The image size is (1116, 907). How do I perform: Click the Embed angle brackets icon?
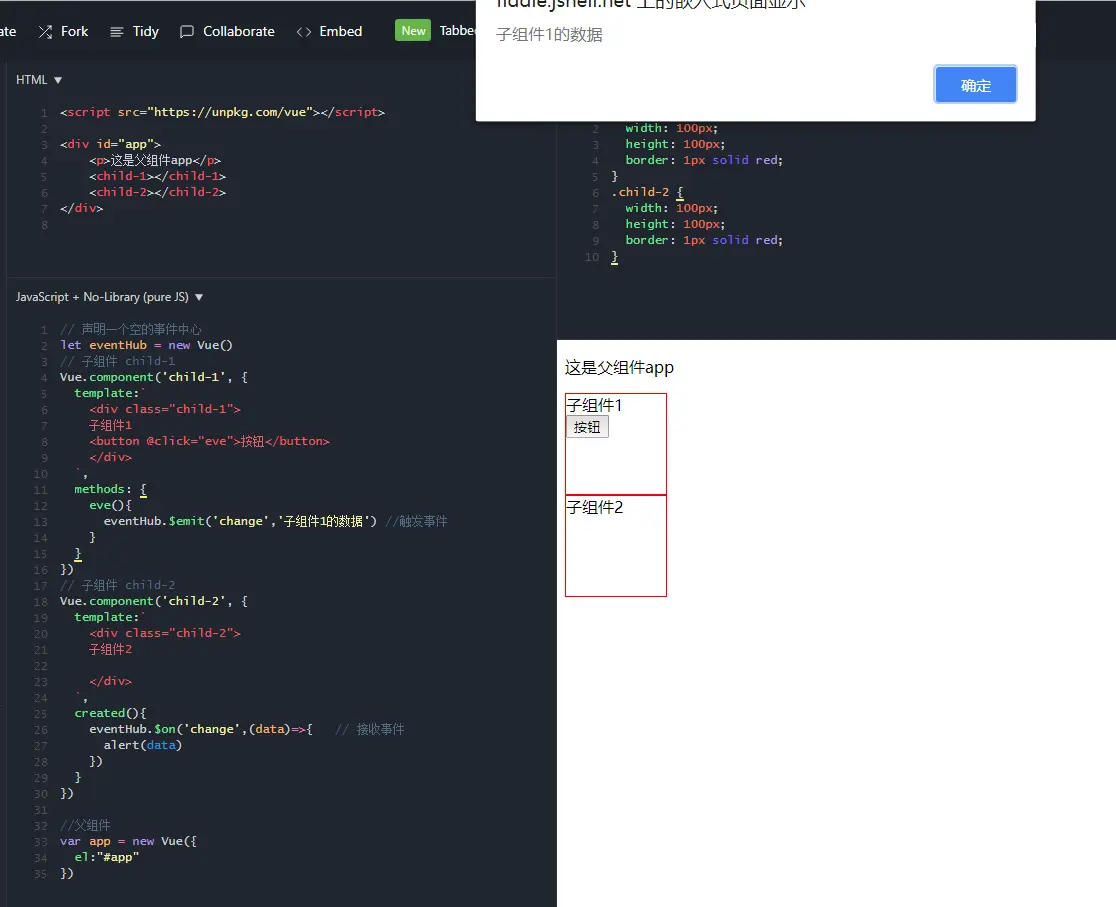click(x=304, y=31)
